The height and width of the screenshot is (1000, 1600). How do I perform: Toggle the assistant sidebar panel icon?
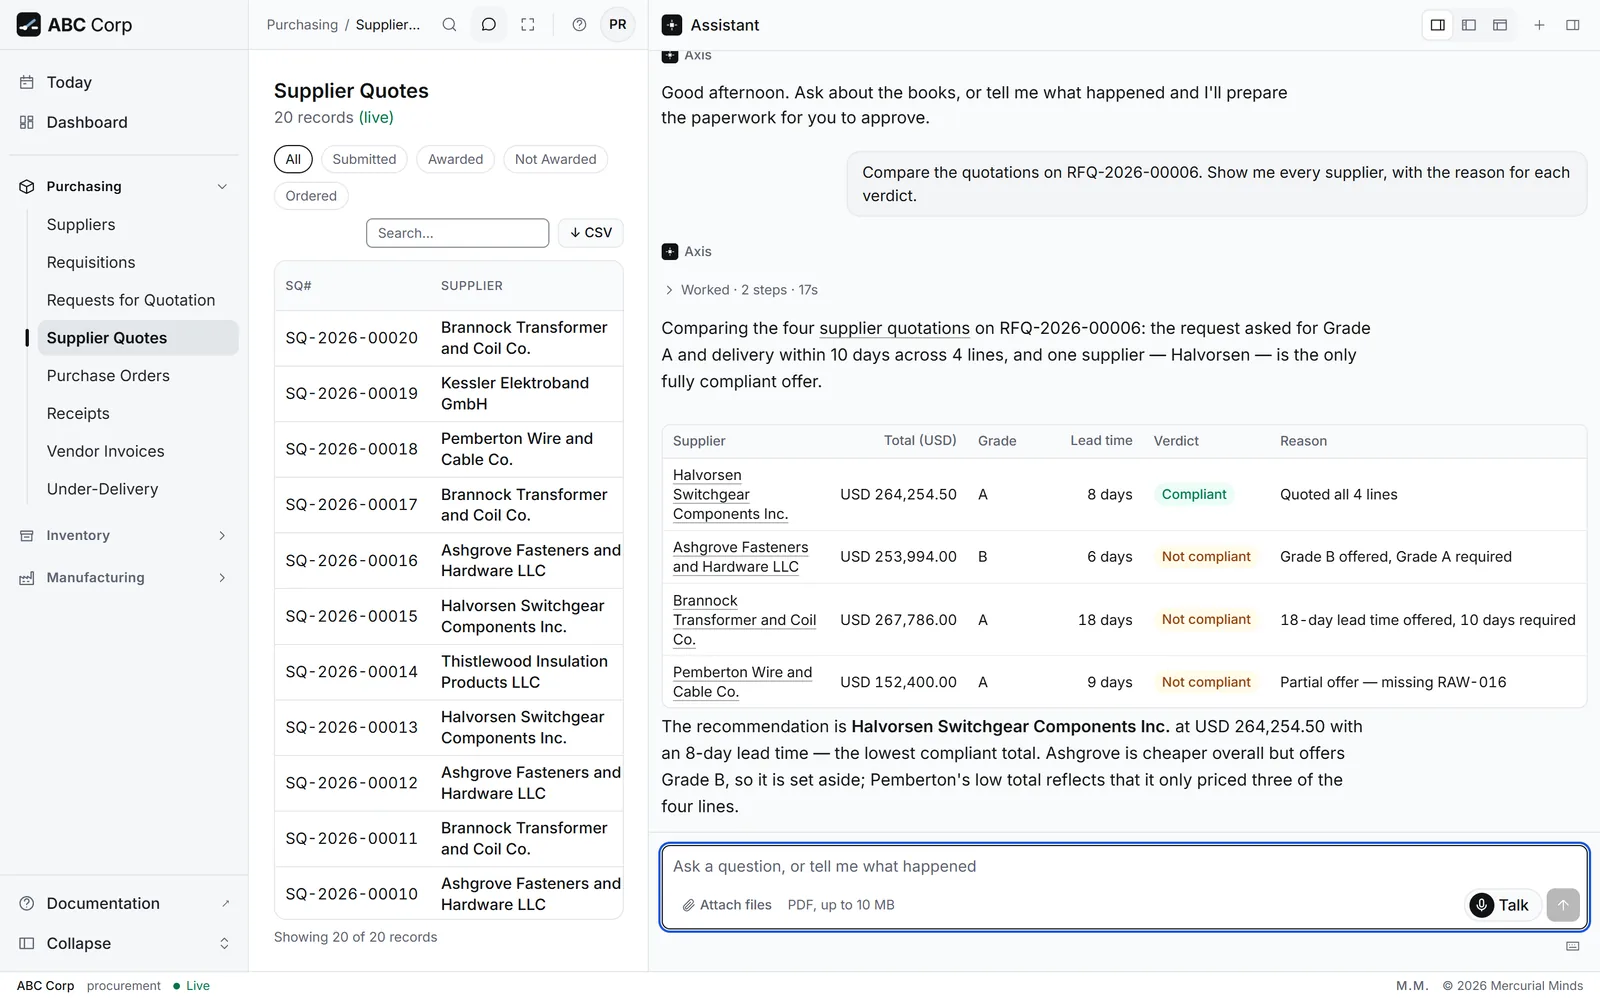[x=1573, y=25]
